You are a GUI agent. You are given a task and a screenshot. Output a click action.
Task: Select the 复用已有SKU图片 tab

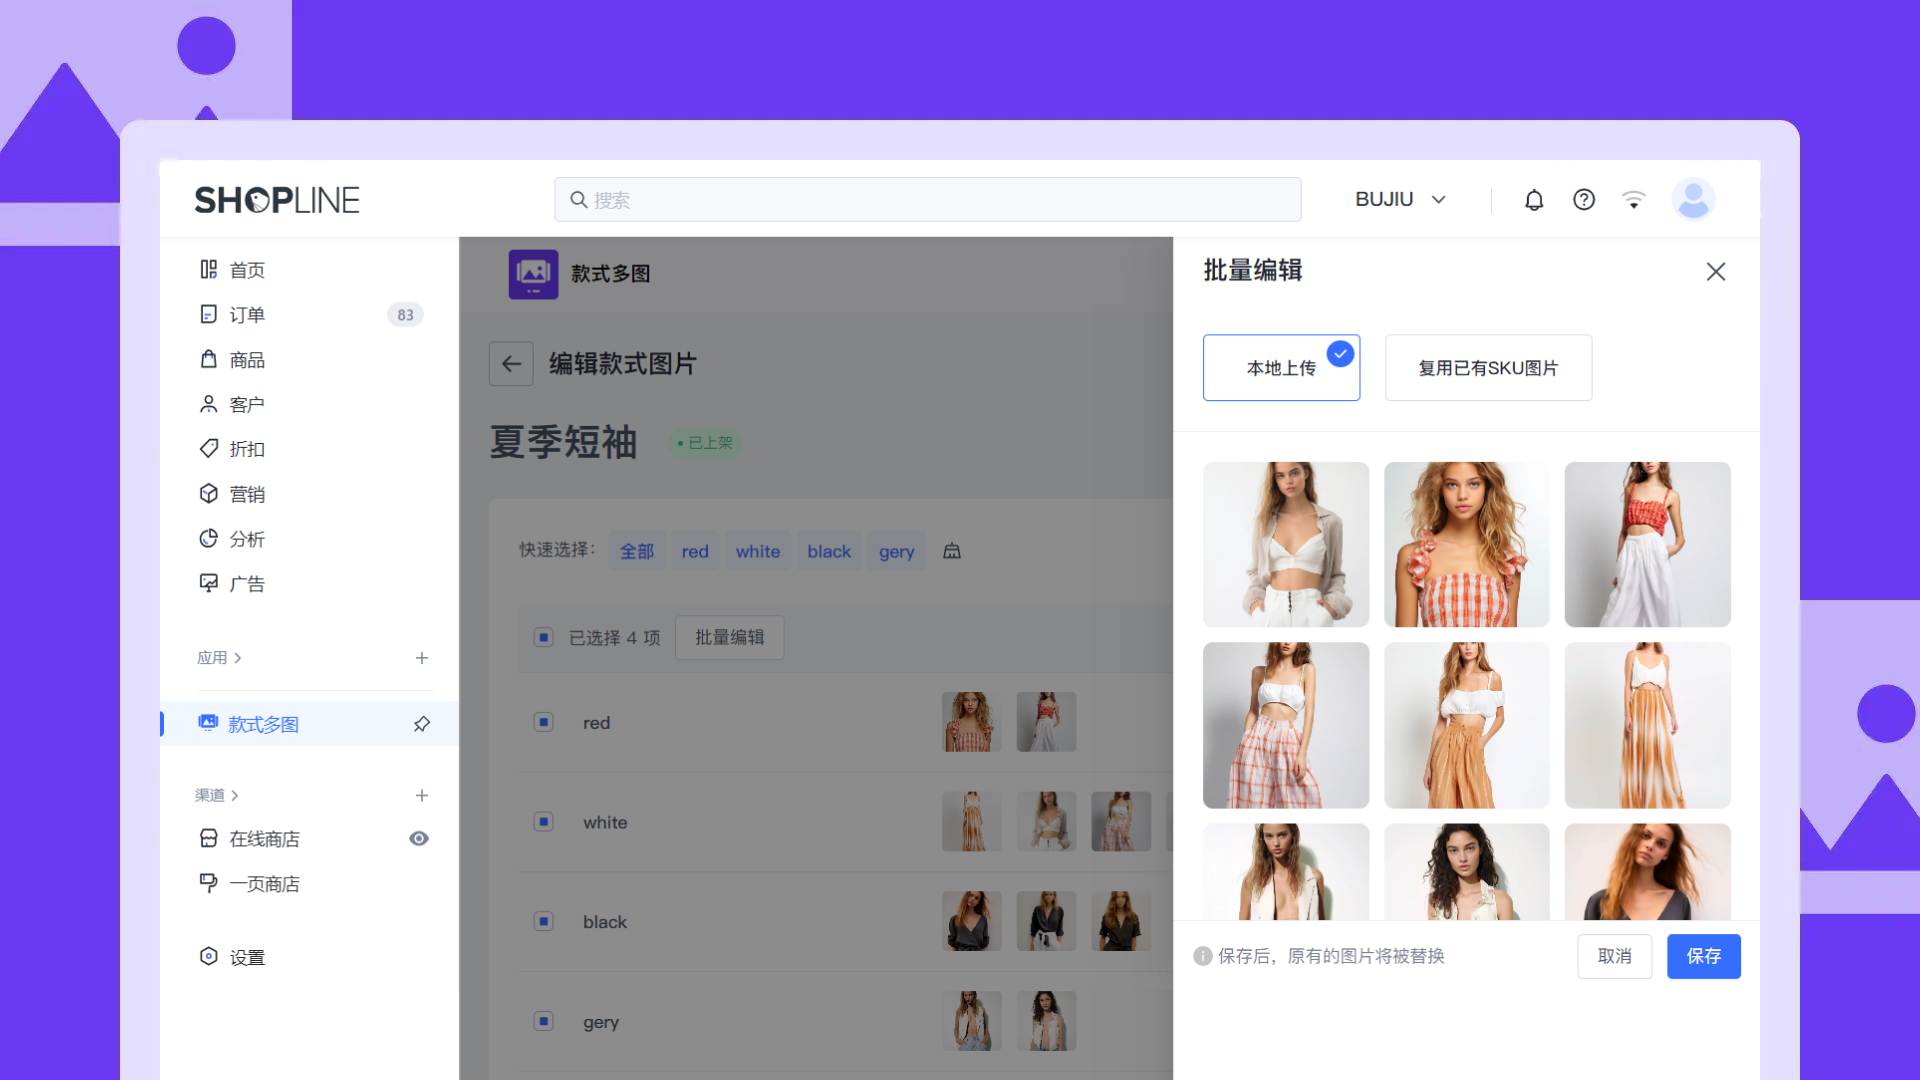[1488, 368]
